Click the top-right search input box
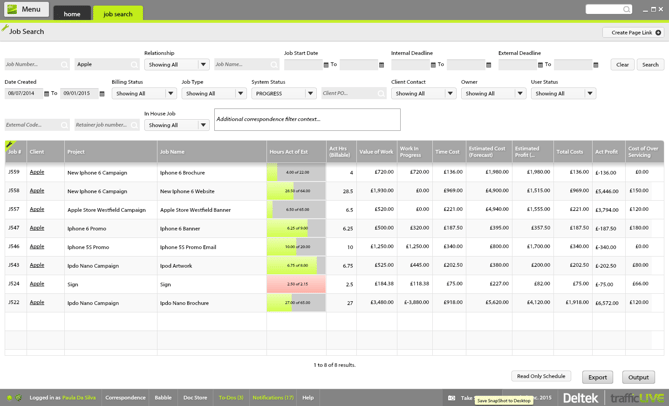The image size is (669, 406). coord(608,9)
